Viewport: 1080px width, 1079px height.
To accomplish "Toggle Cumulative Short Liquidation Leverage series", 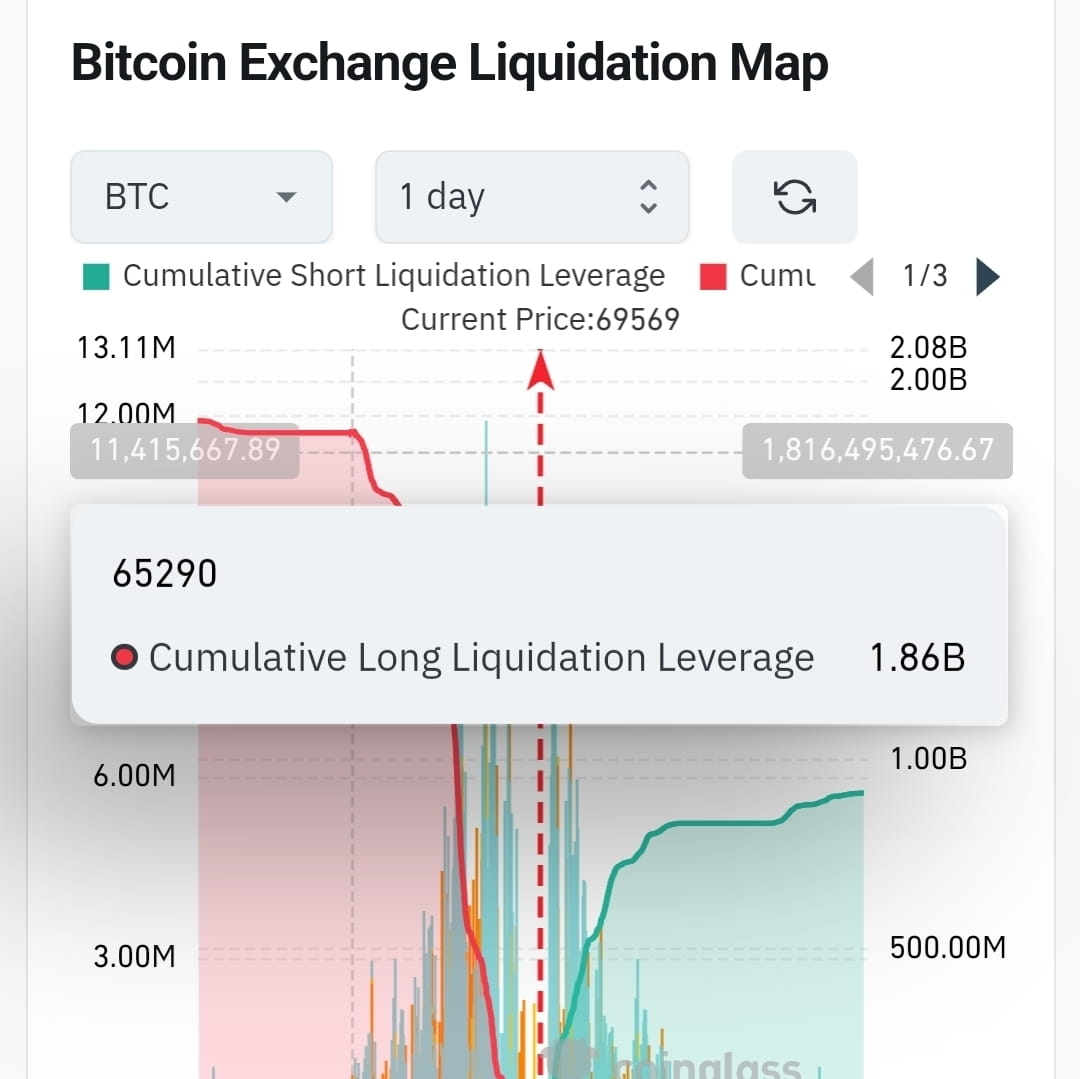I will pyautogui.click(x=394, y=275).
